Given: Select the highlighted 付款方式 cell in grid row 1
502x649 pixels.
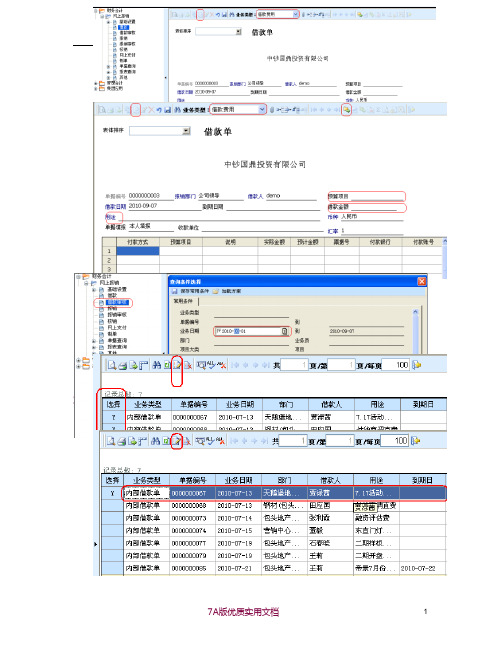Looking at the screenshot, I should pos(138,251).
